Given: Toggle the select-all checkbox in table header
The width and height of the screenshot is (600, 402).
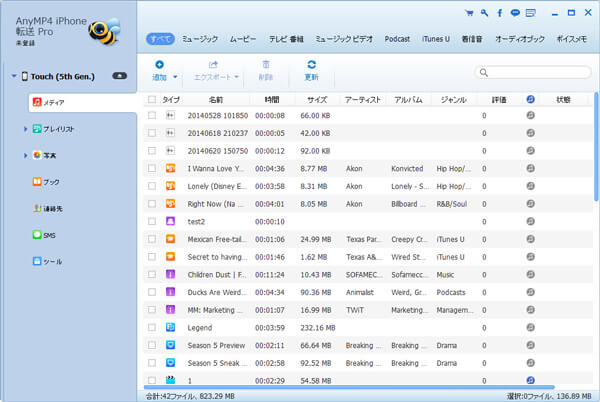Looking at the screenshot, I should [152, 100].
